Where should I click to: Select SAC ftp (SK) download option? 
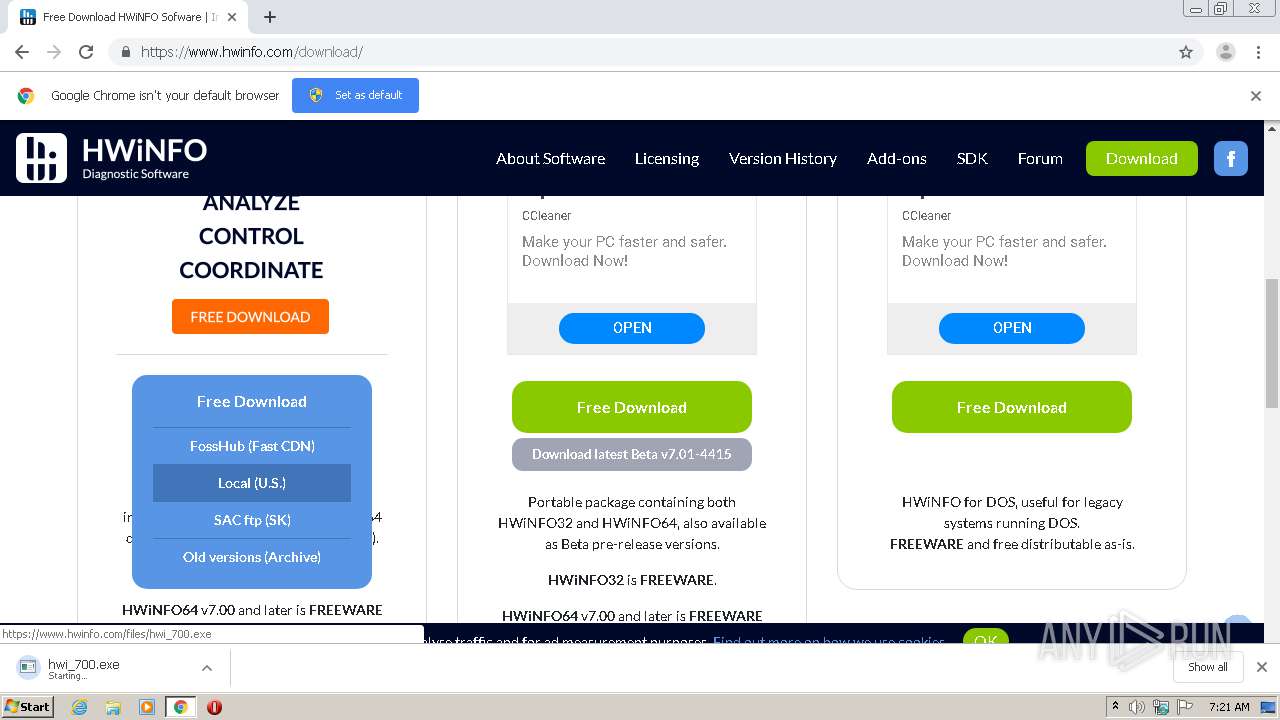click(252, 520)
